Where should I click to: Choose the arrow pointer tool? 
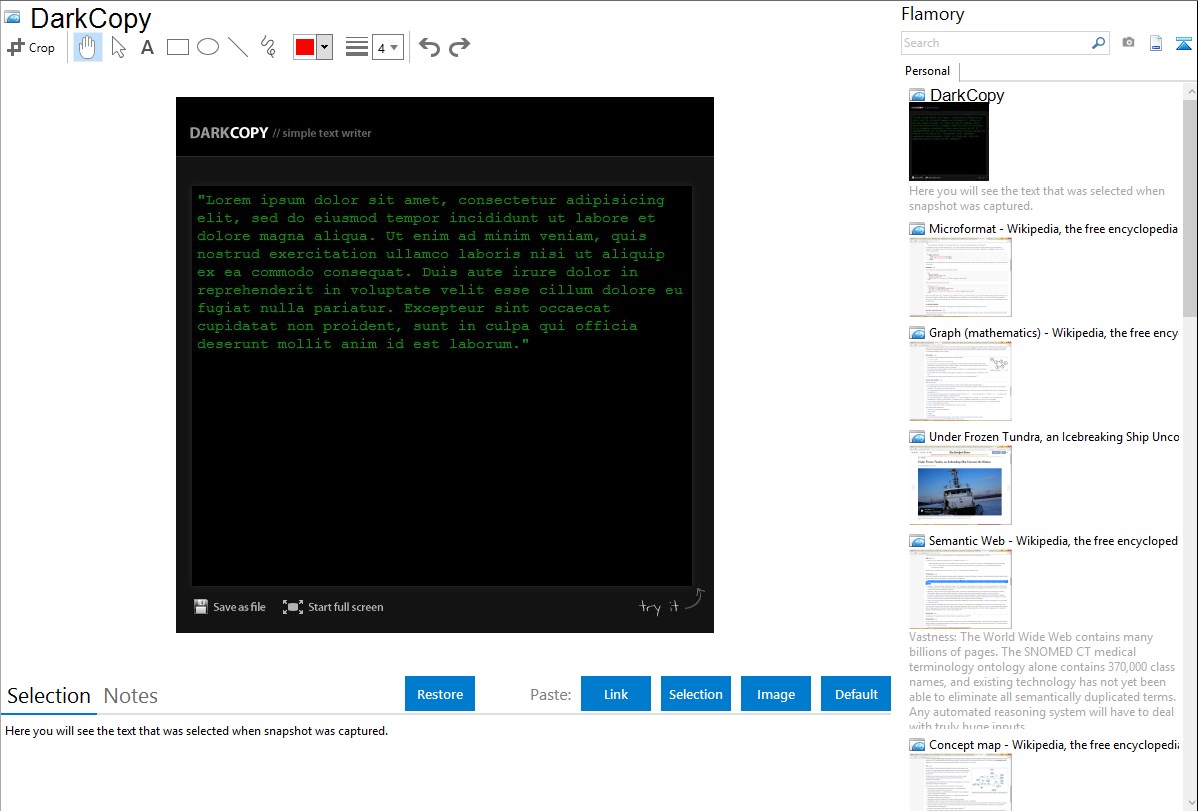[118, 47]
